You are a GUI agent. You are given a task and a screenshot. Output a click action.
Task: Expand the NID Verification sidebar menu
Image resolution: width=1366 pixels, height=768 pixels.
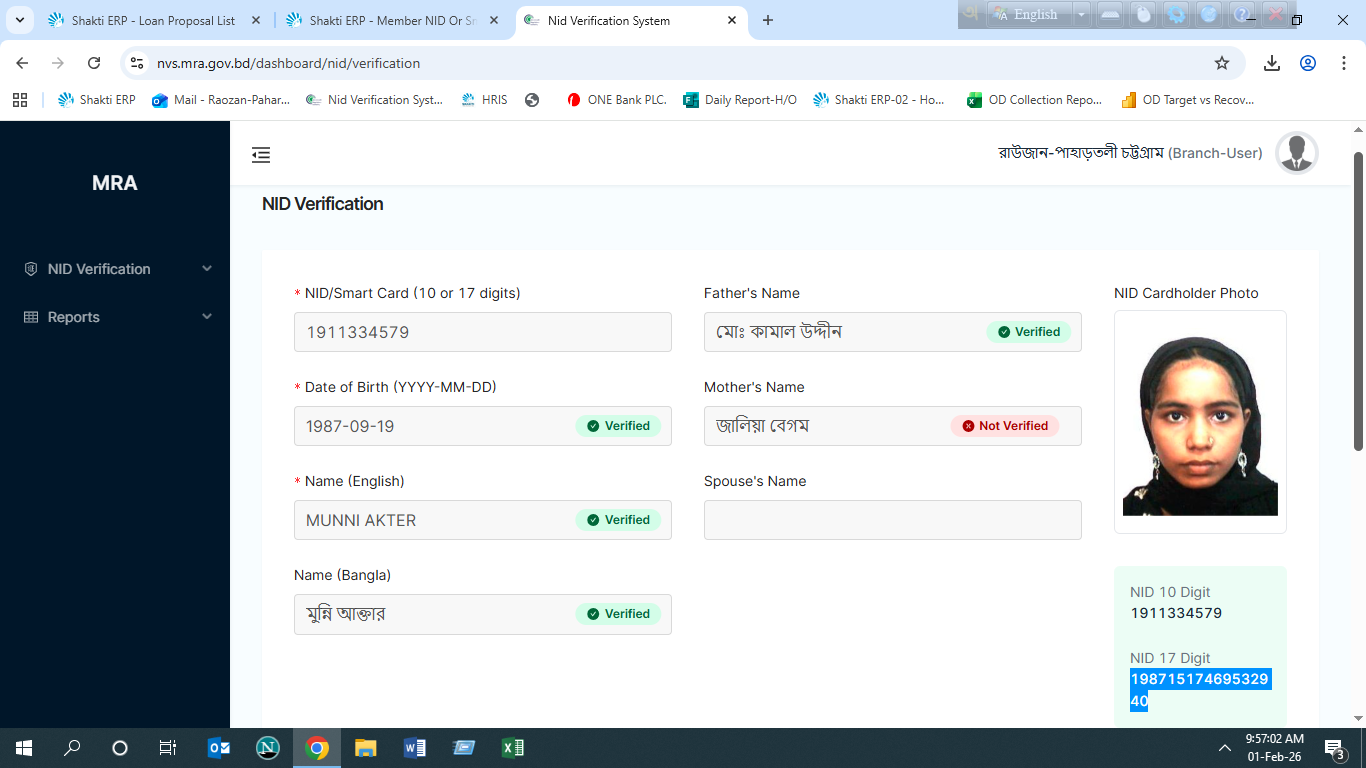(115, 269)
